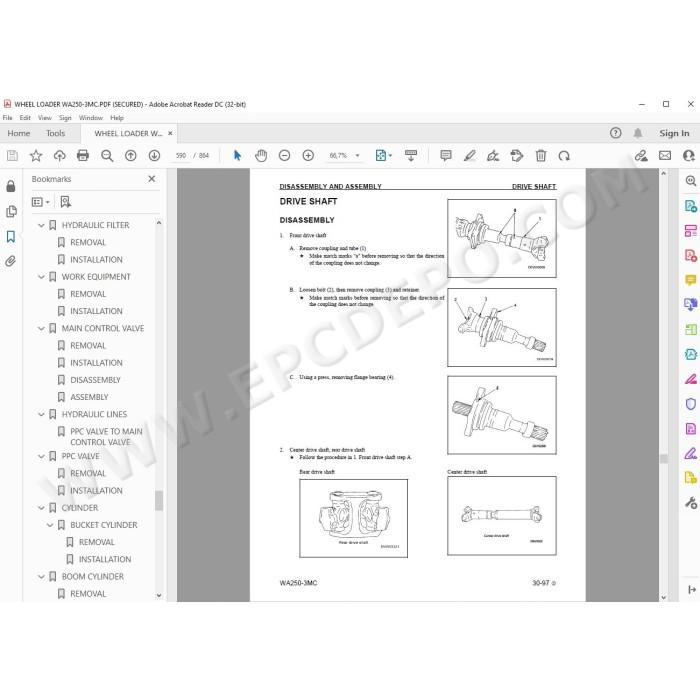
Task: Open the Help question mark icon
Action: pos(616,133)
